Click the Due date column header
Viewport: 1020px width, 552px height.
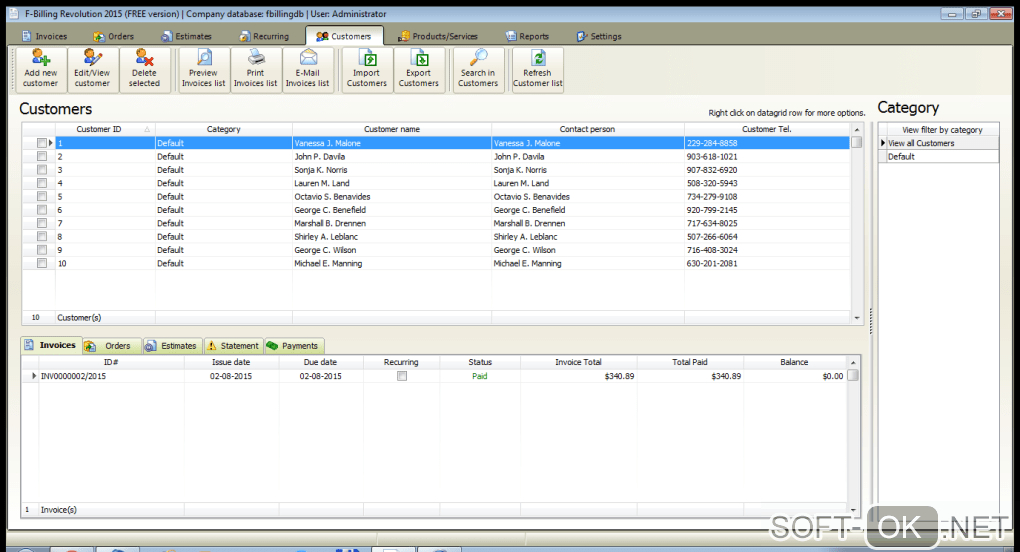click(x=320, y=362)
